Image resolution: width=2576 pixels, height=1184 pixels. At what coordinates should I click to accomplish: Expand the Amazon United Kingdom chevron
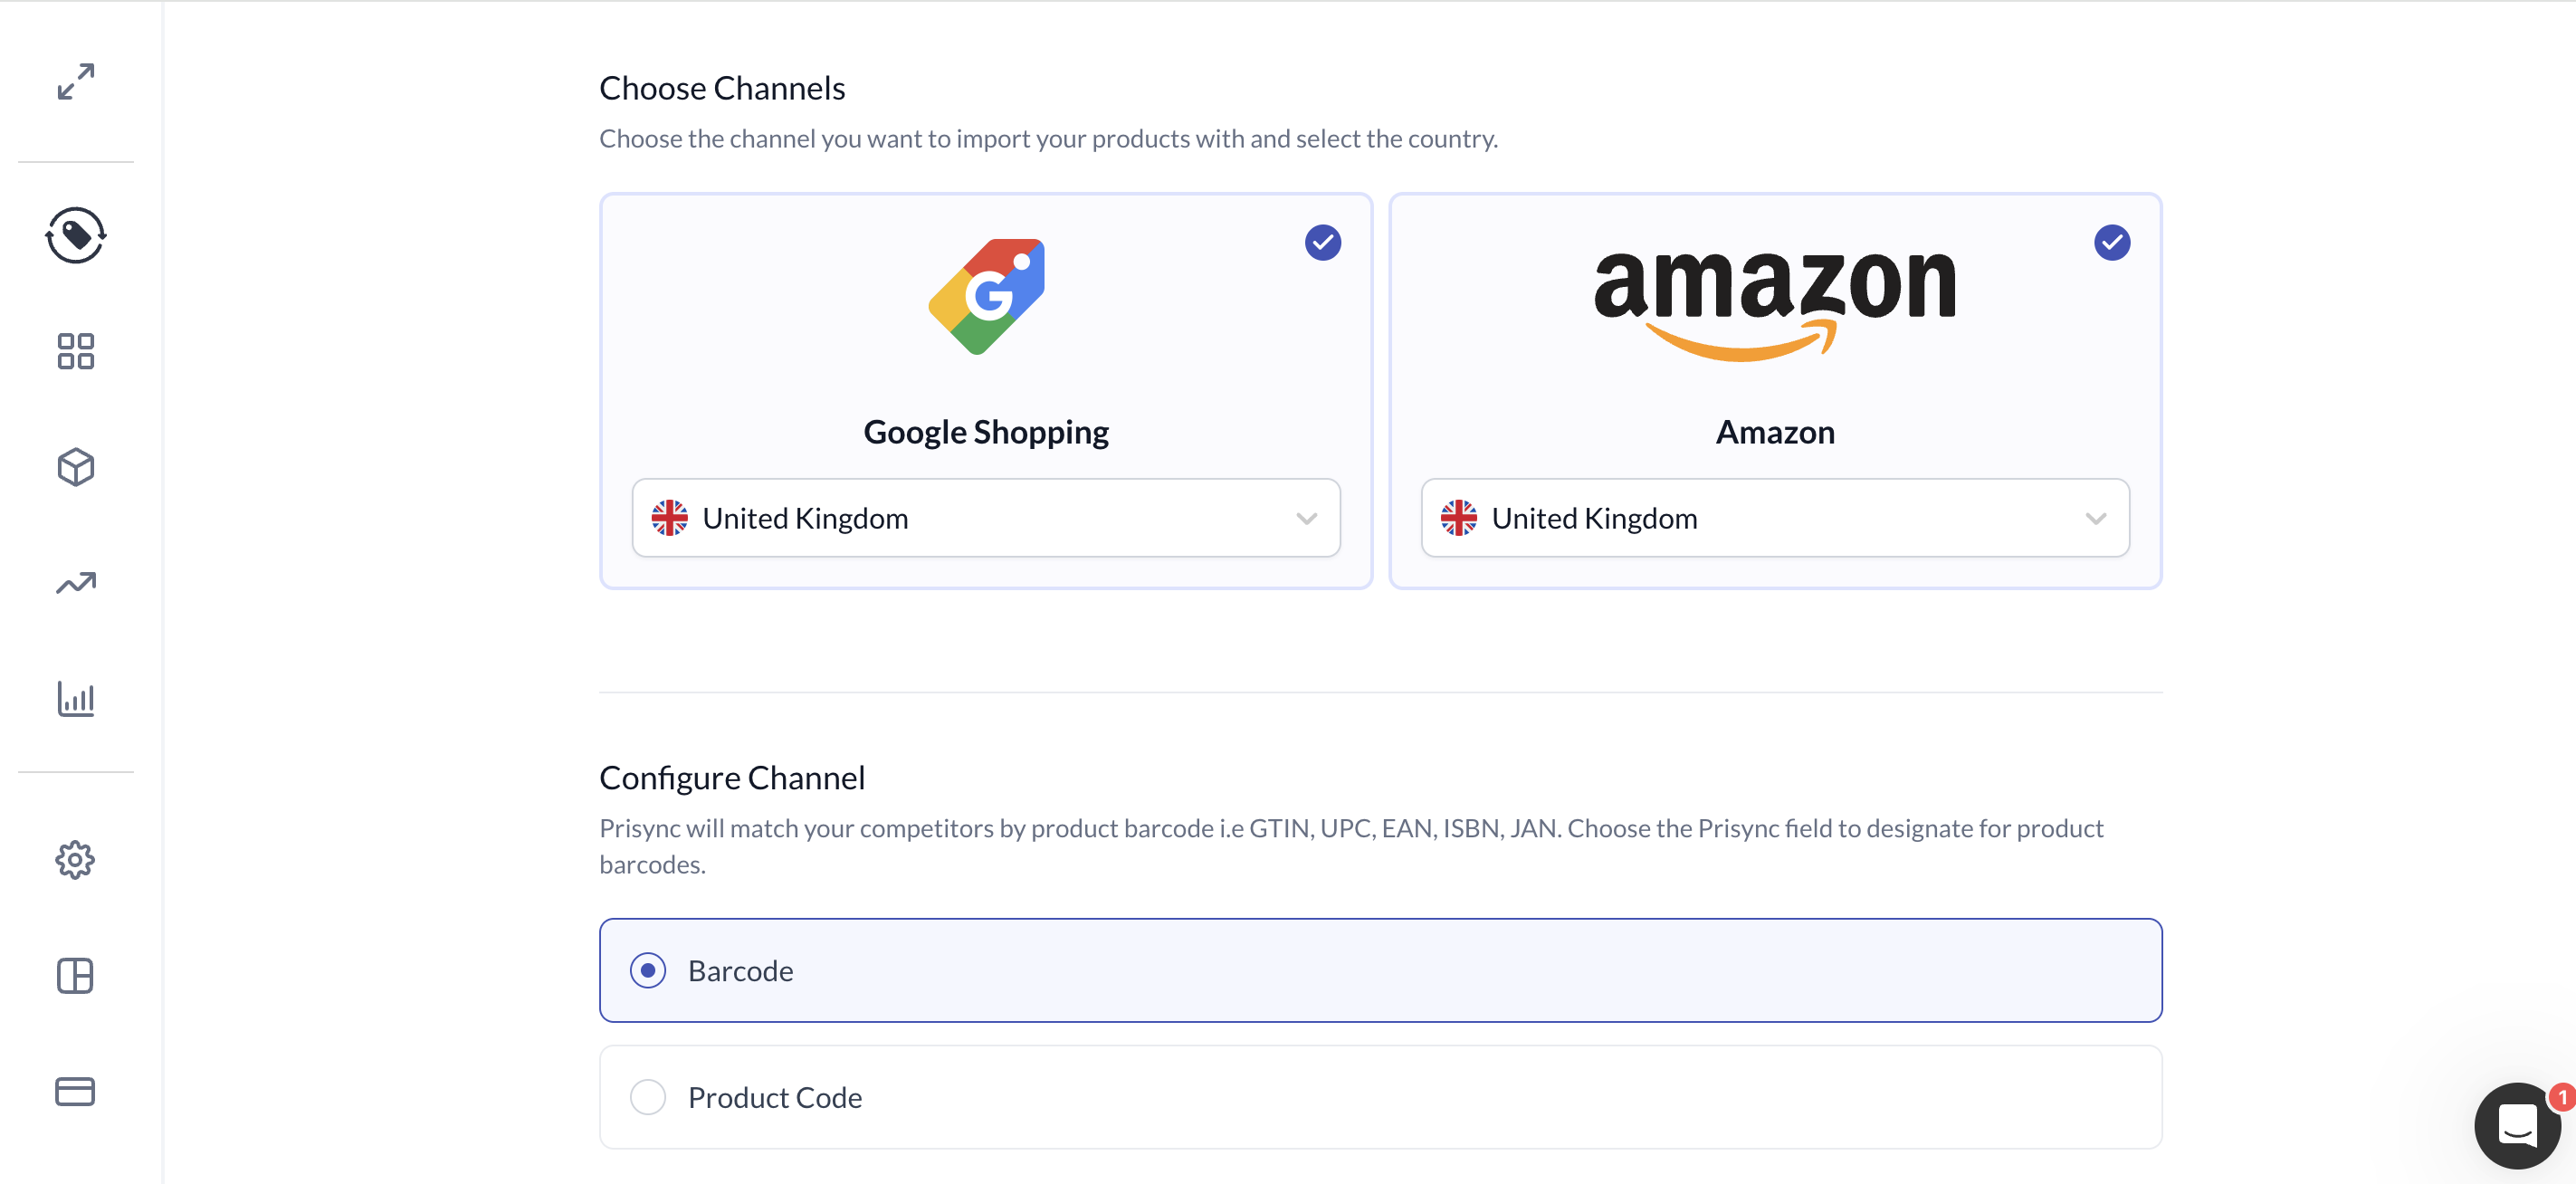[2095, 519]
